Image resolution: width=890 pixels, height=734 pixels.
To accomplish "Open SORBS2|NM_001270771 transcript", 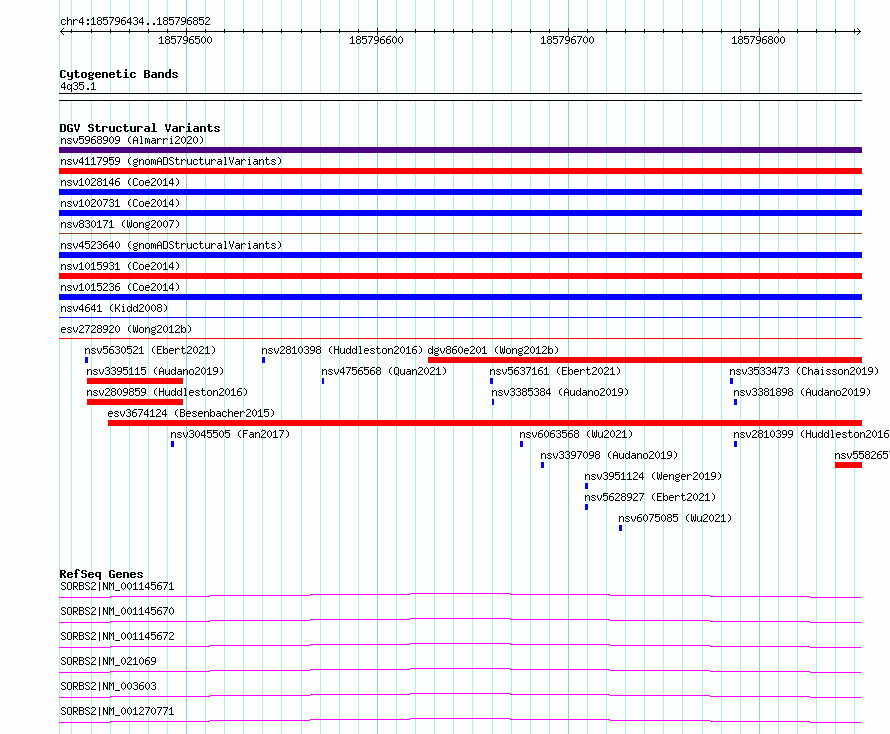I will (117, 711).
